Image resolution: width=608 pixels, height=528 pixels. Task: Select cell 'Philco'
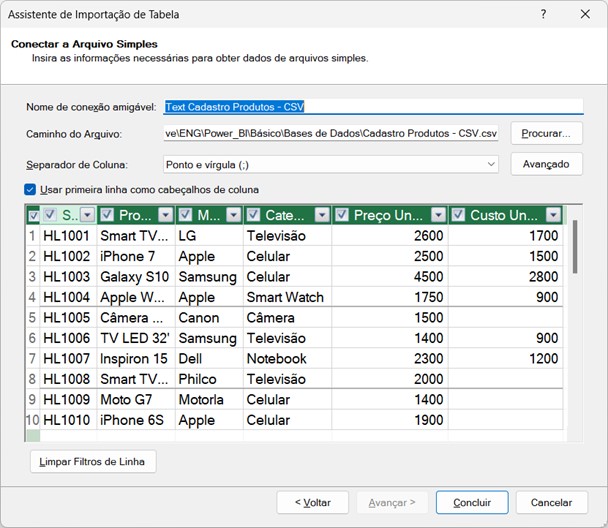[209, 379]
